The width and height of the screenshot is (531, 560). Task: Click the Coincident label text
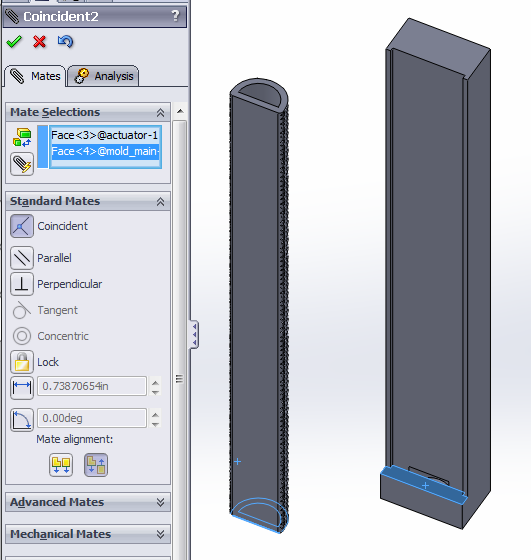point(62,226)
